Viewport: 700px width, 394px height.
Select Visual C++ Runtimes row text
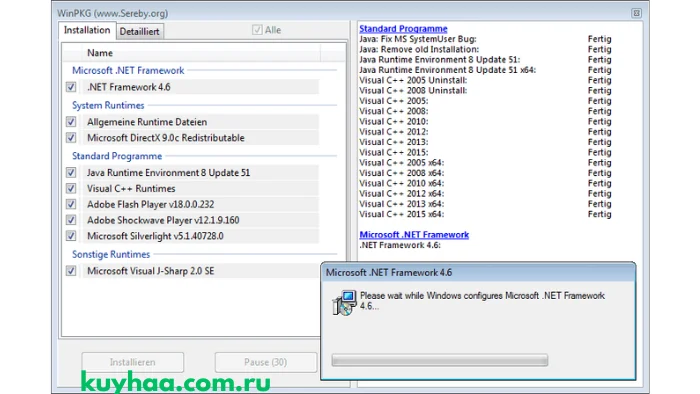[x=131, y=189]
